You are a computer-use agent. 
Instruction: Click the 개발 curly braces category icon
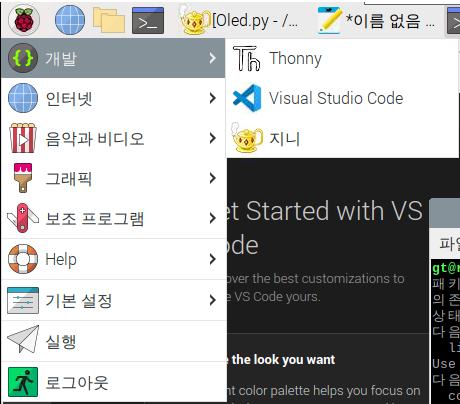23,58
